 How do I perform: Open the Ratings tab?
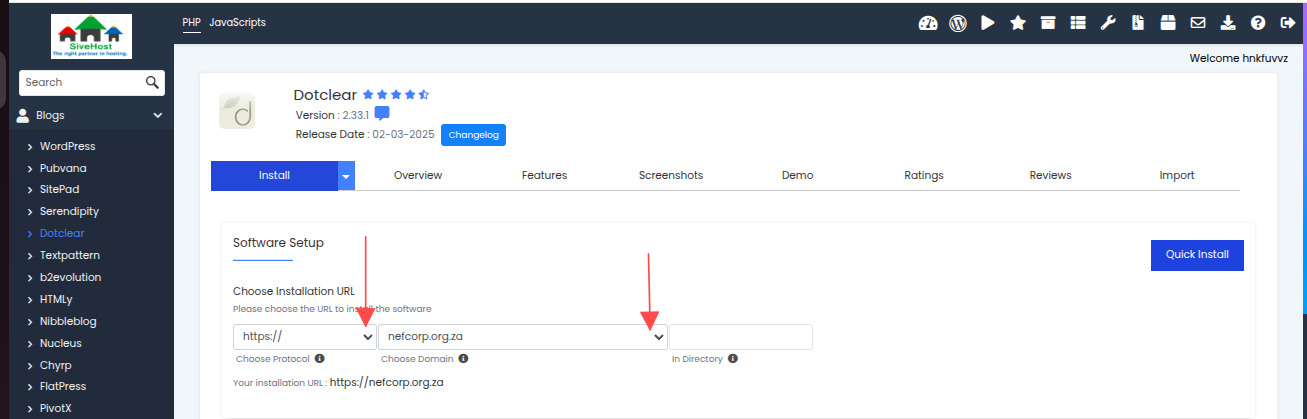coord(924,175)
